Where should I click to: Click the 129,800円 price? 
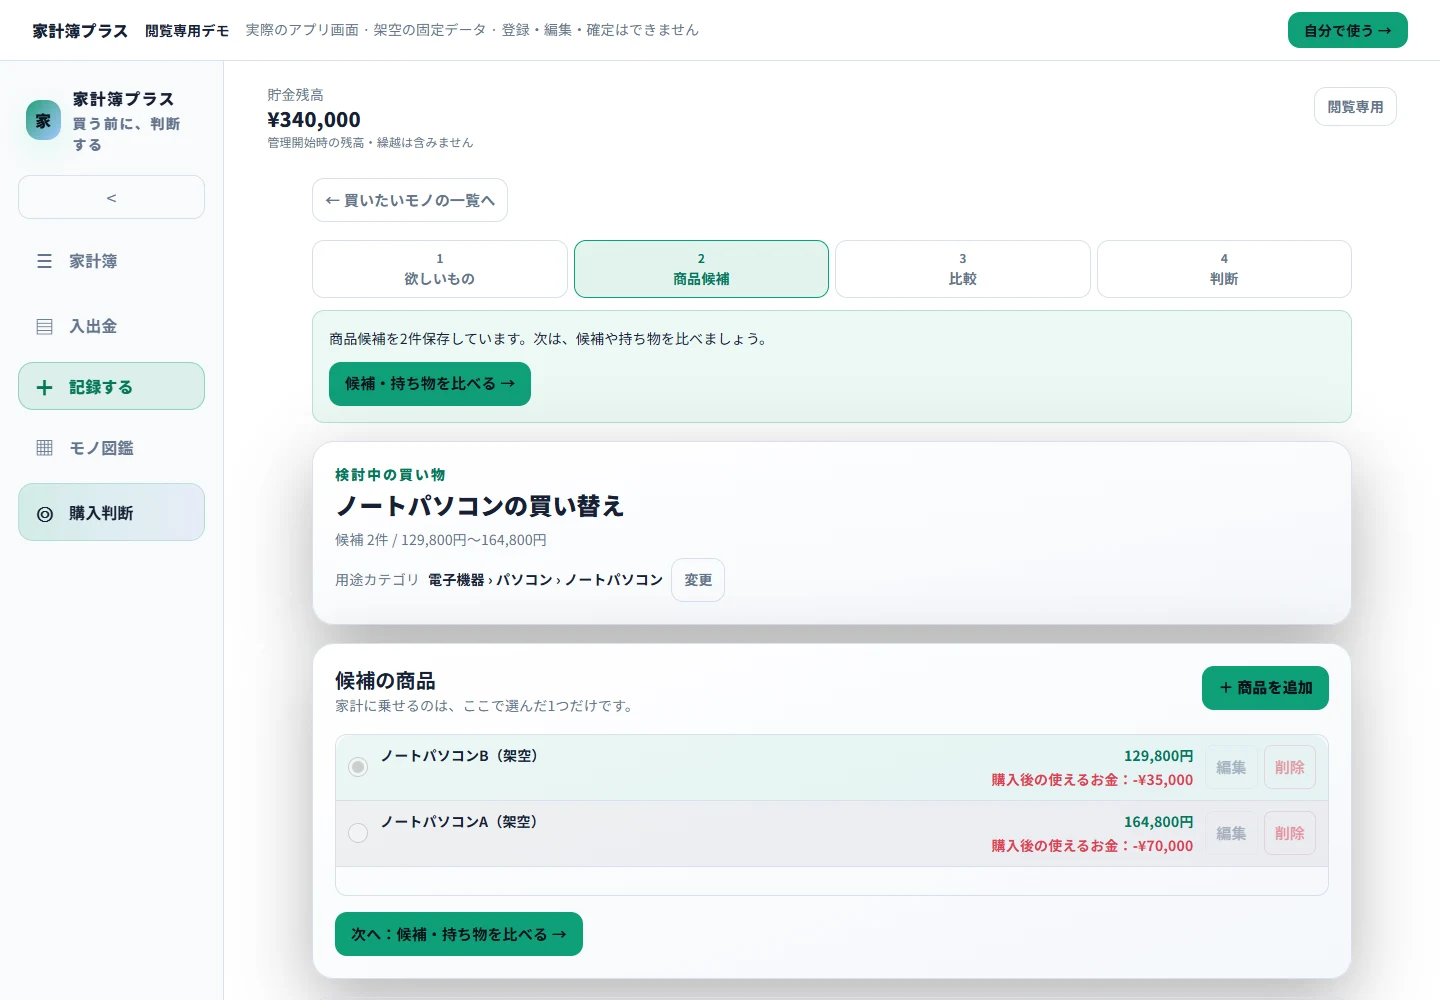[1158, 756]
